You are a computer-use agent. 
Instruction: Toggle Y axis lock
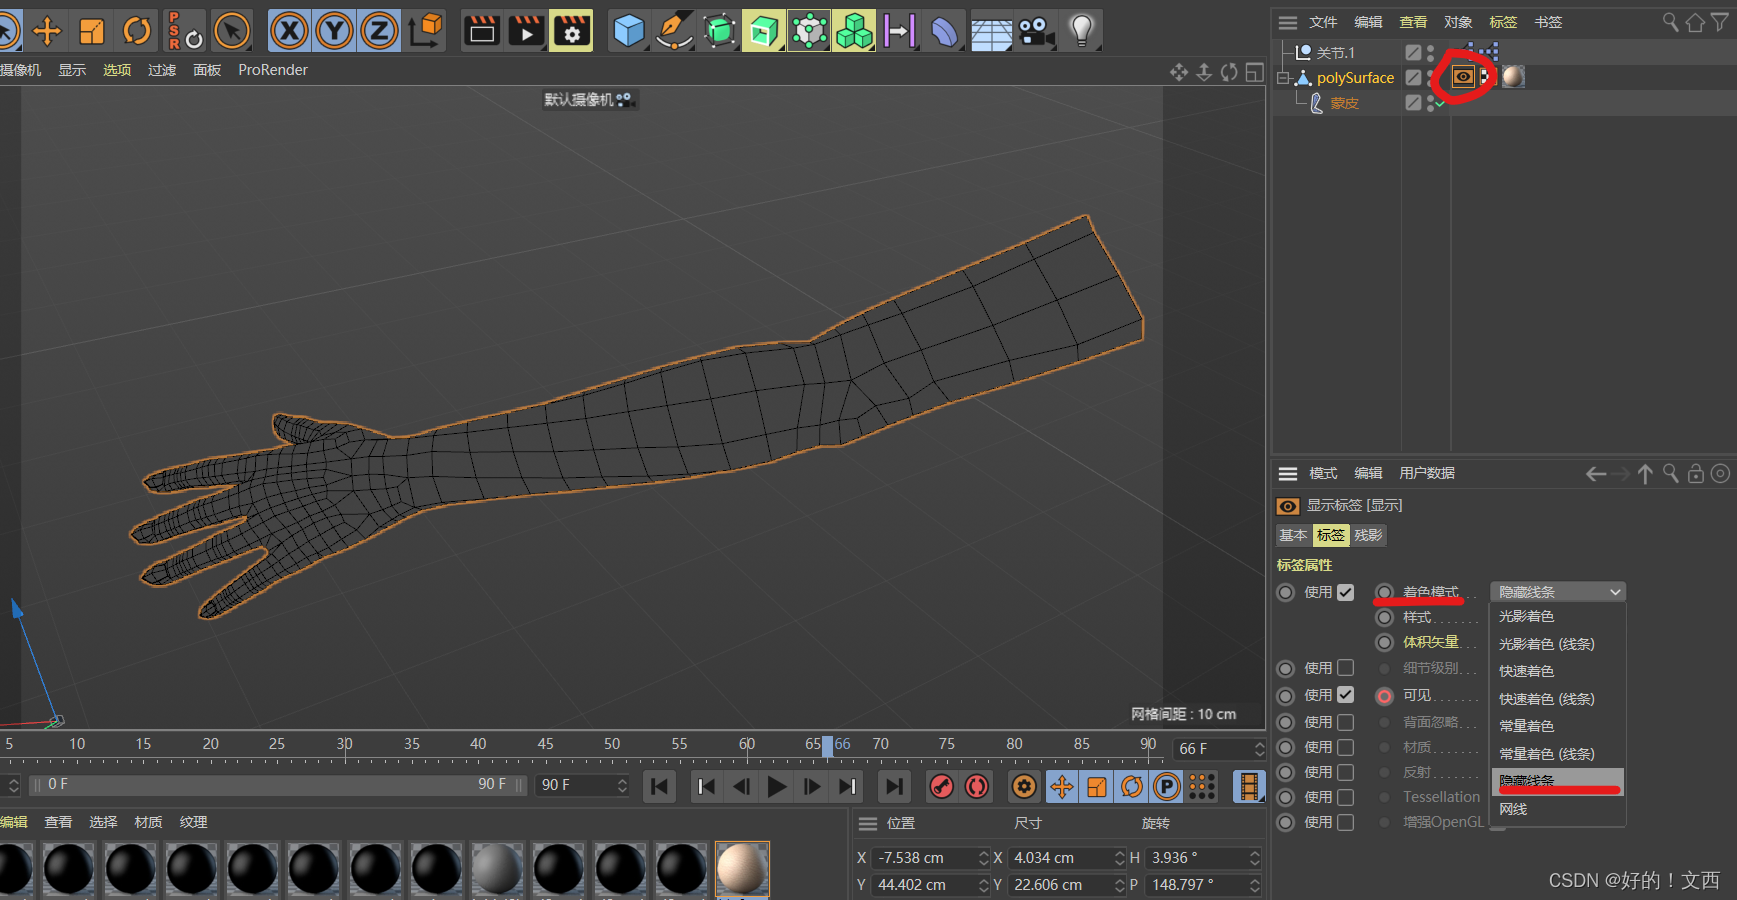[x=334, y=31]
